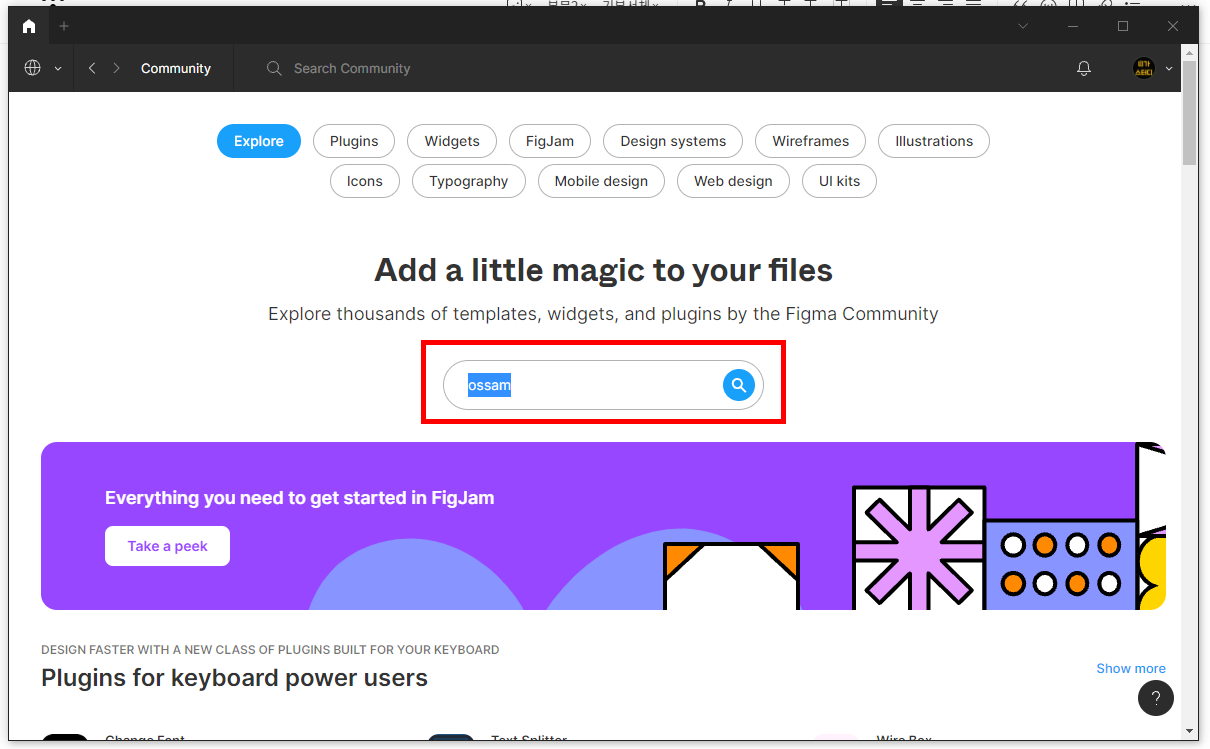
Task: Click Take a peek button
Action: pyautogui.click(x=167, y=546)
